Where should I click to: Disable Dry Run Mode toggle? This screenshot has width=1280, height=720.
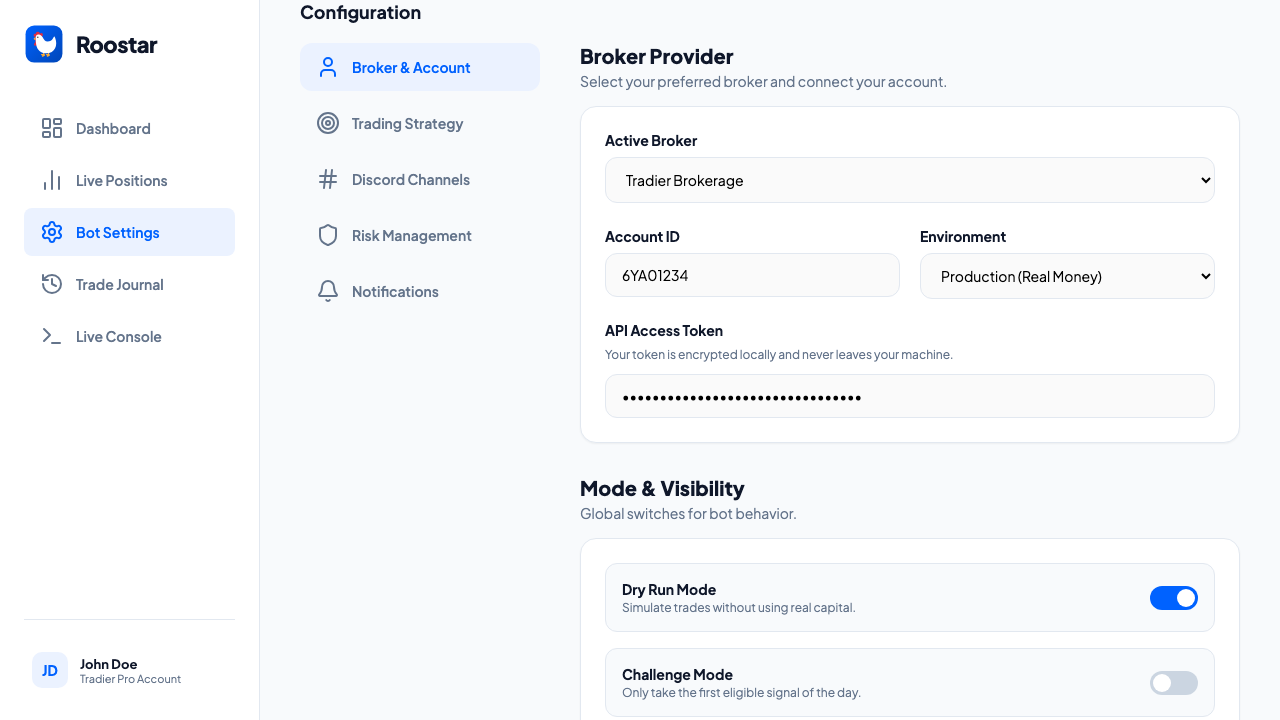(x=1174, y=597)
